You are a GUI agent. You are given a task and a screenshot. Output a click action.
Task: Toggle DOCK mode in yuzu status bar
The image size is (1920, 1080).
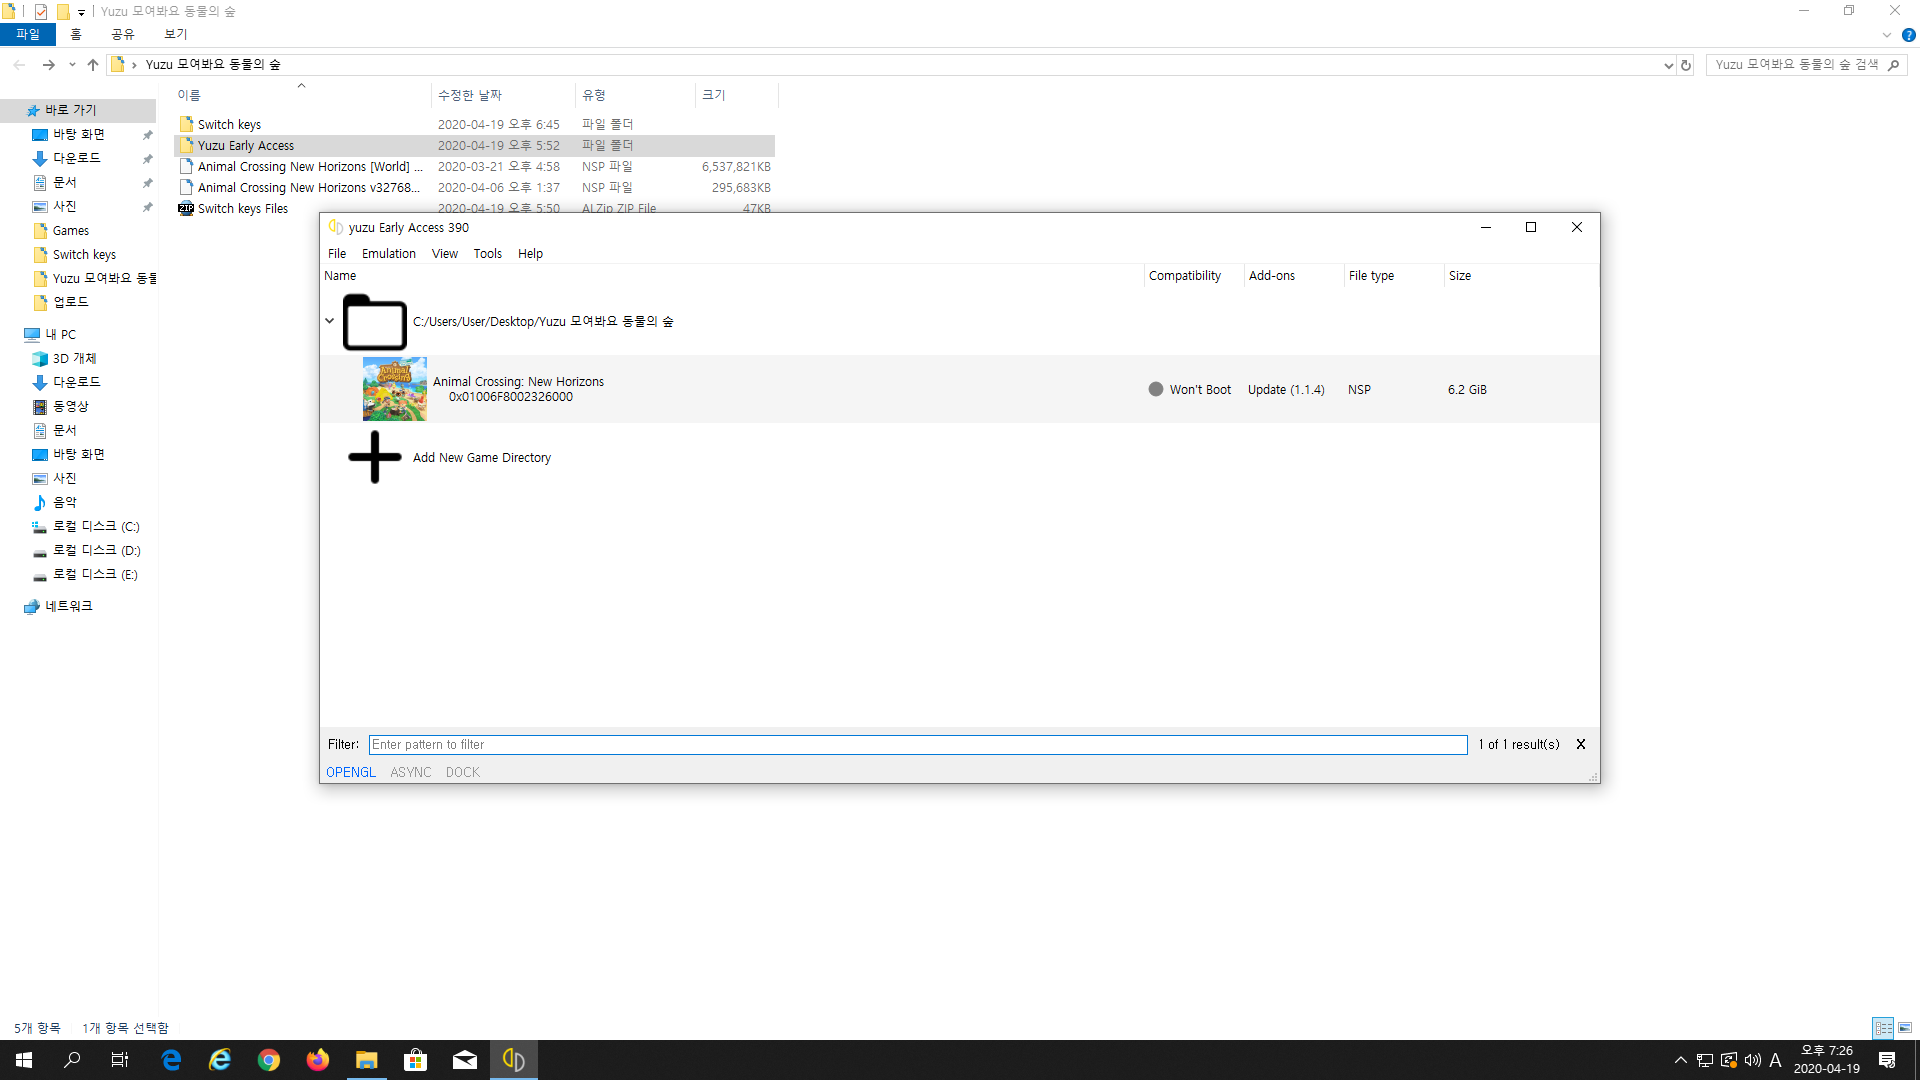coord(463,772)
